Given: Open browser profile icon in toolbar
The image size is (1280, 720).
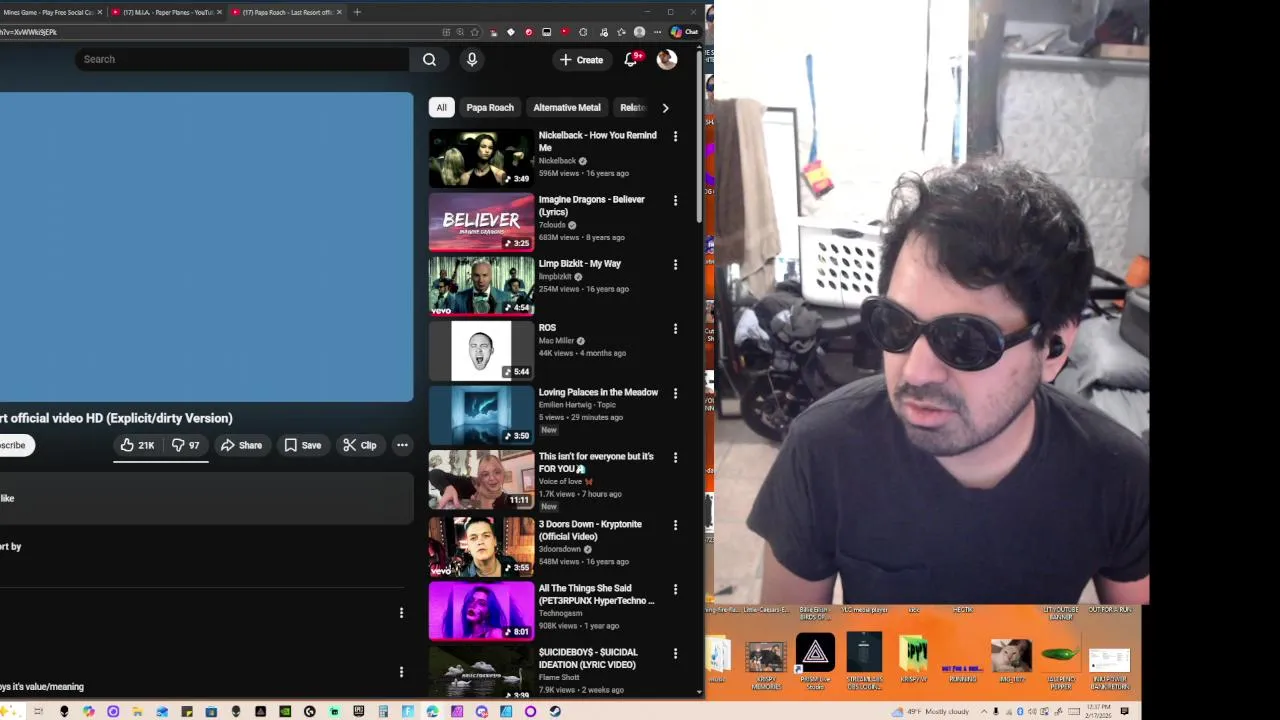Looking at the screenshot, I should 639,32.
